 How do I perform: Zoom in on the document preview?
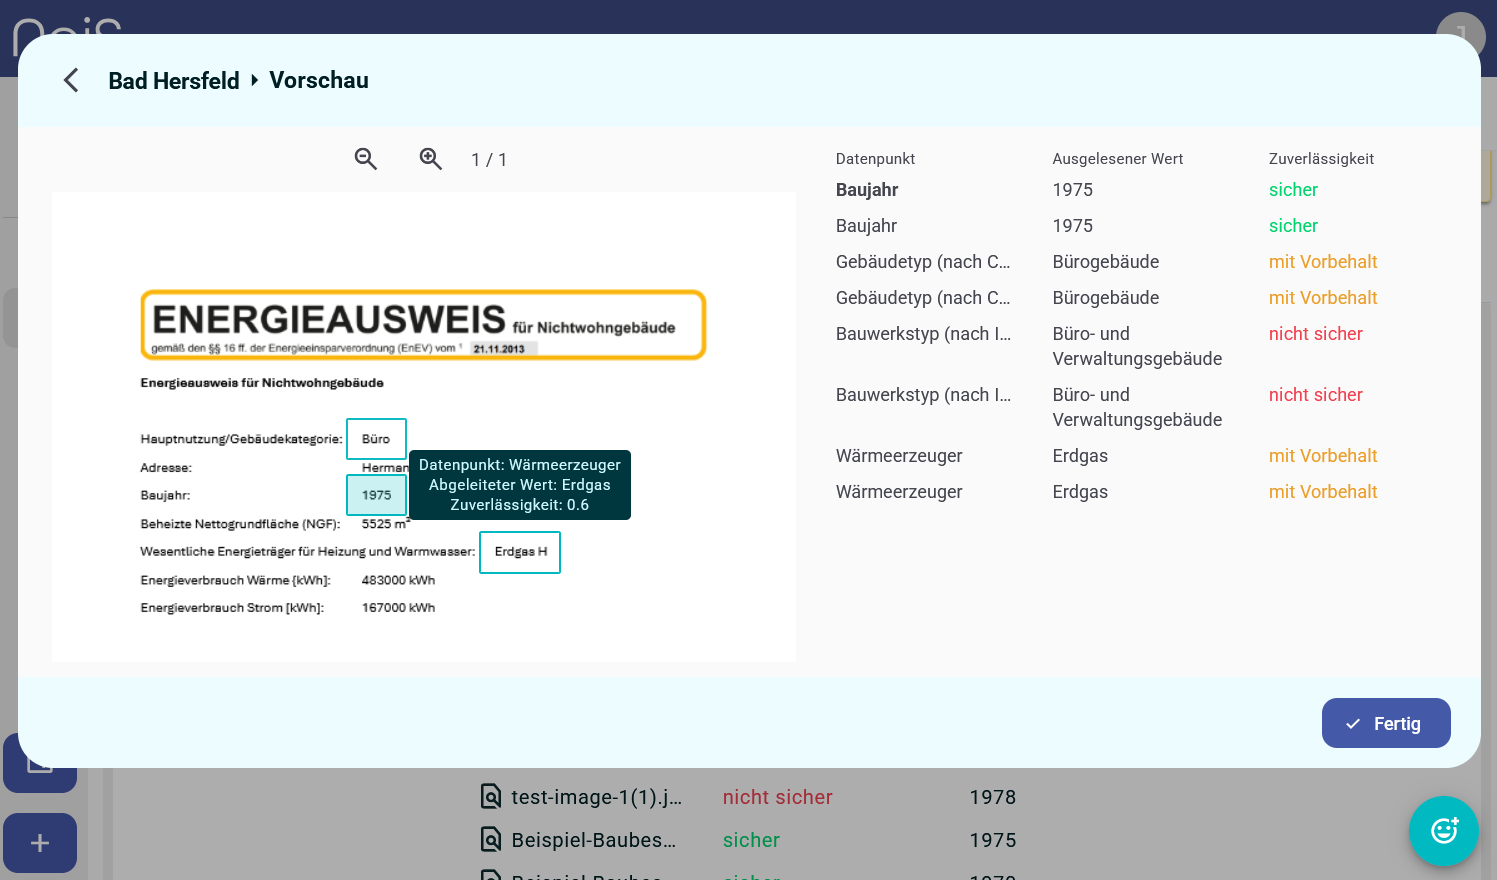[x=431, y=159]
